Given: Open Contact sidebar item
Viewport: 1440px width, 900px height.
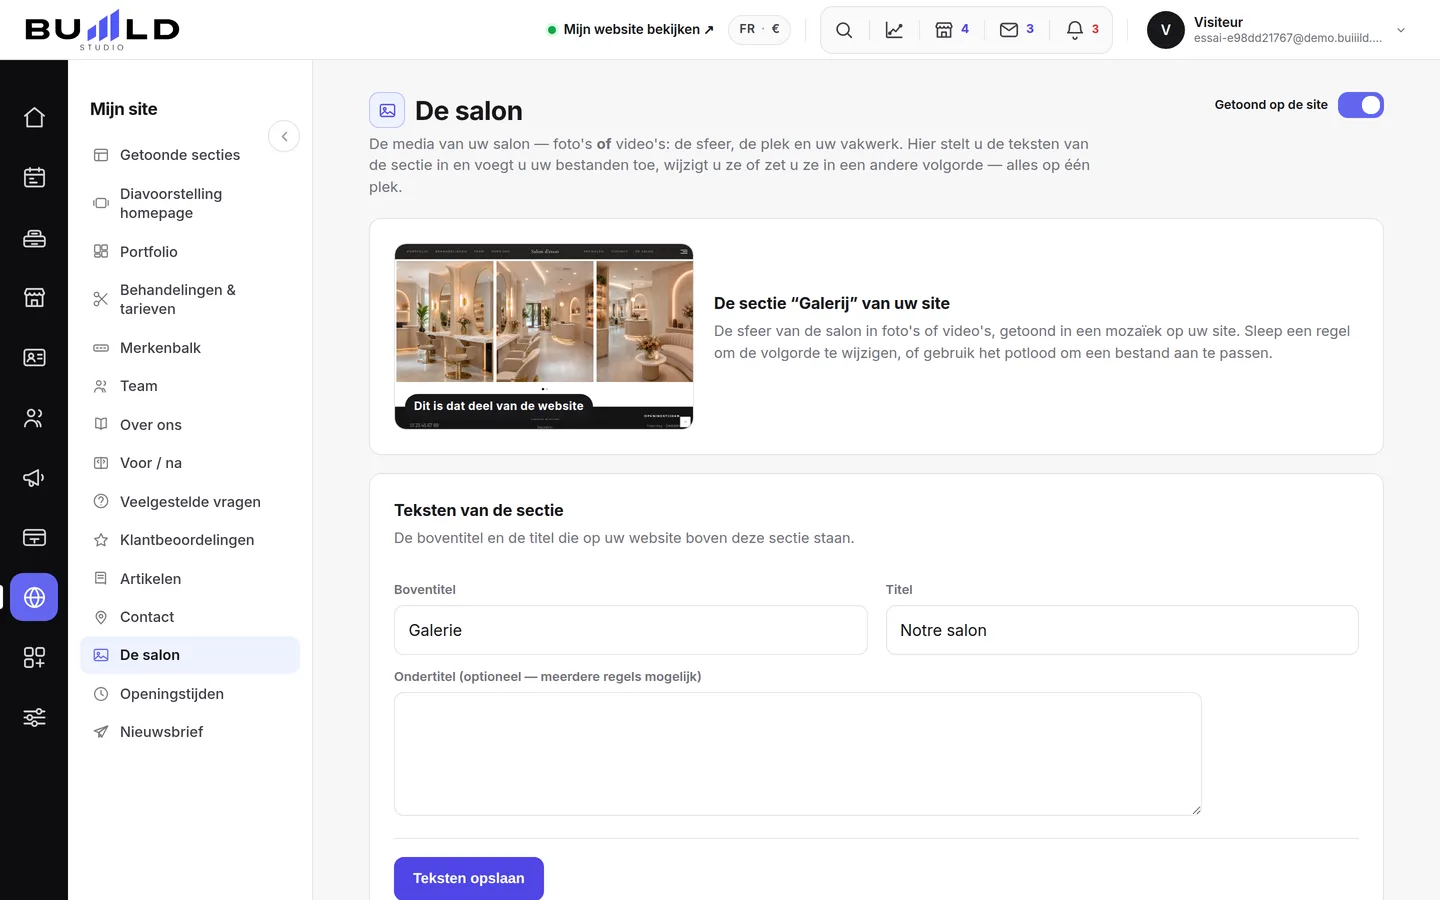Looking at the screenshot, I should [190, 617].
